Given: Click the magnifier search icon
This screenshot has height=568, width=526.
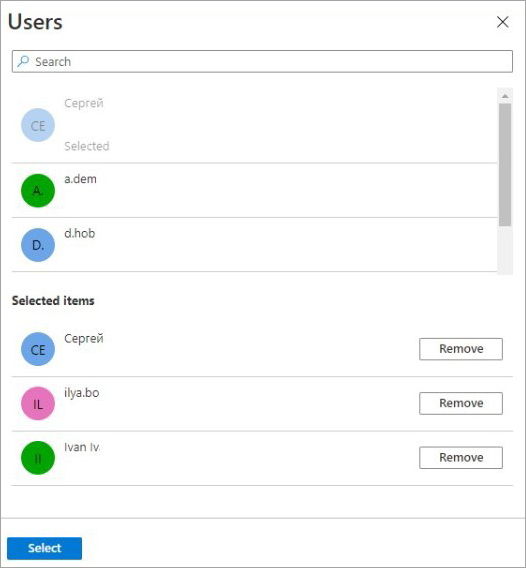Looking at the screenshot, I should (x=23, y=61).
